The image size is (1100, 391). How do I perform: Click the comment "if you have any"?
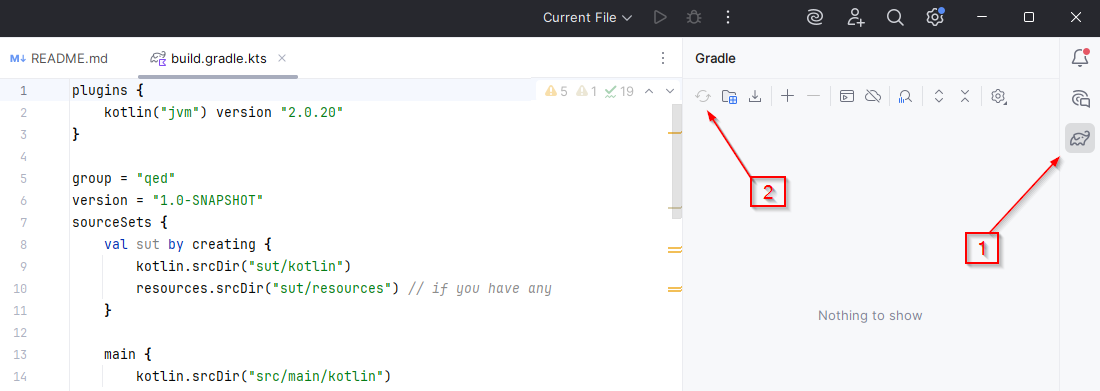click(491, 288)
